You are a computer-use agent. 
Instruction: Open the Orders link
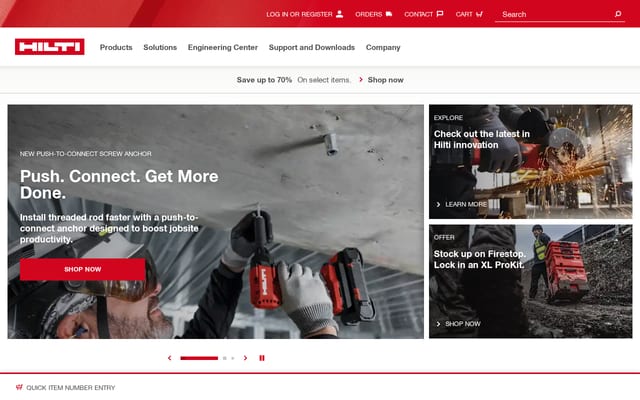coord(373,14)
